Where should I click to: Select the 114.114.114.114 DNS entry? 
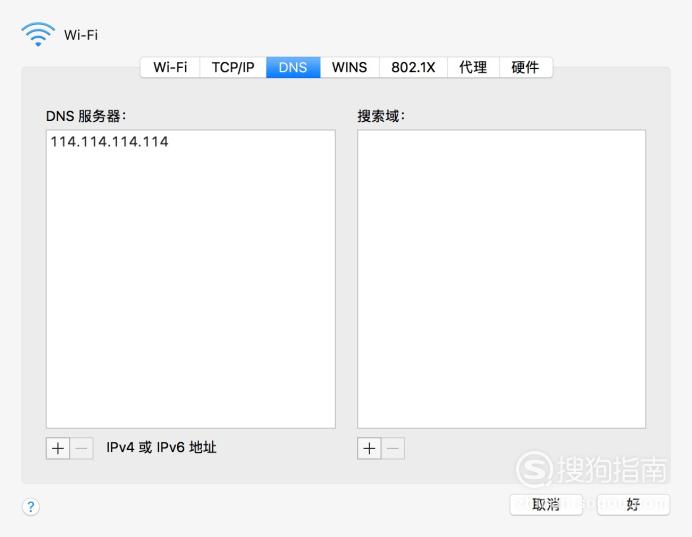coord(109,142)
